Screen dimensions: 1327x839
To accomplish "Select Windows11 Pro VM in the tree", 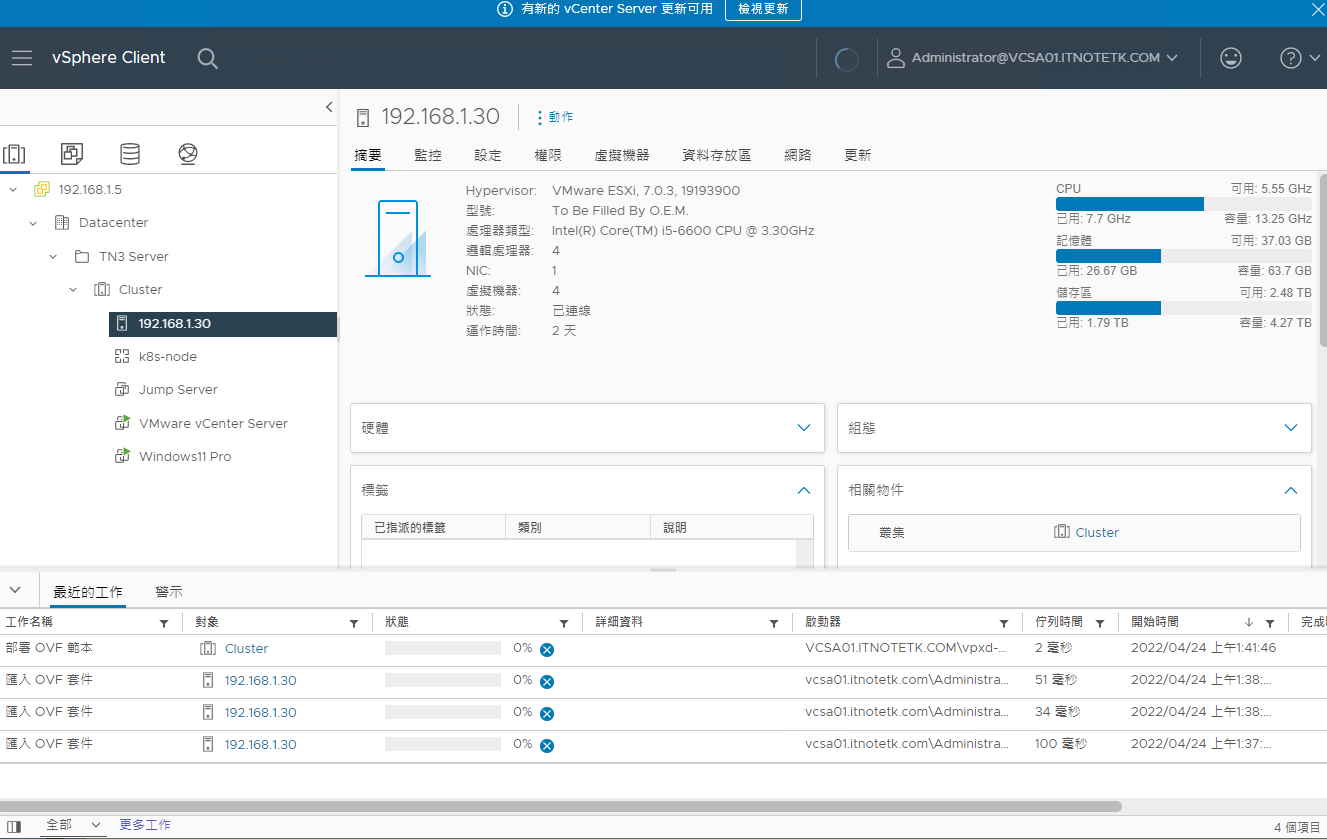I will pos(184,457).
